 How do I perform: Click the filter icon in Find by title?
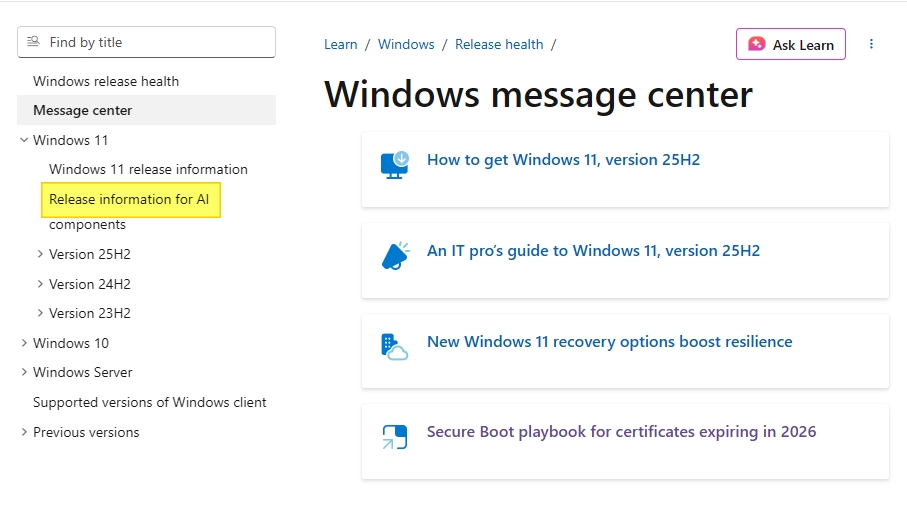33,42
